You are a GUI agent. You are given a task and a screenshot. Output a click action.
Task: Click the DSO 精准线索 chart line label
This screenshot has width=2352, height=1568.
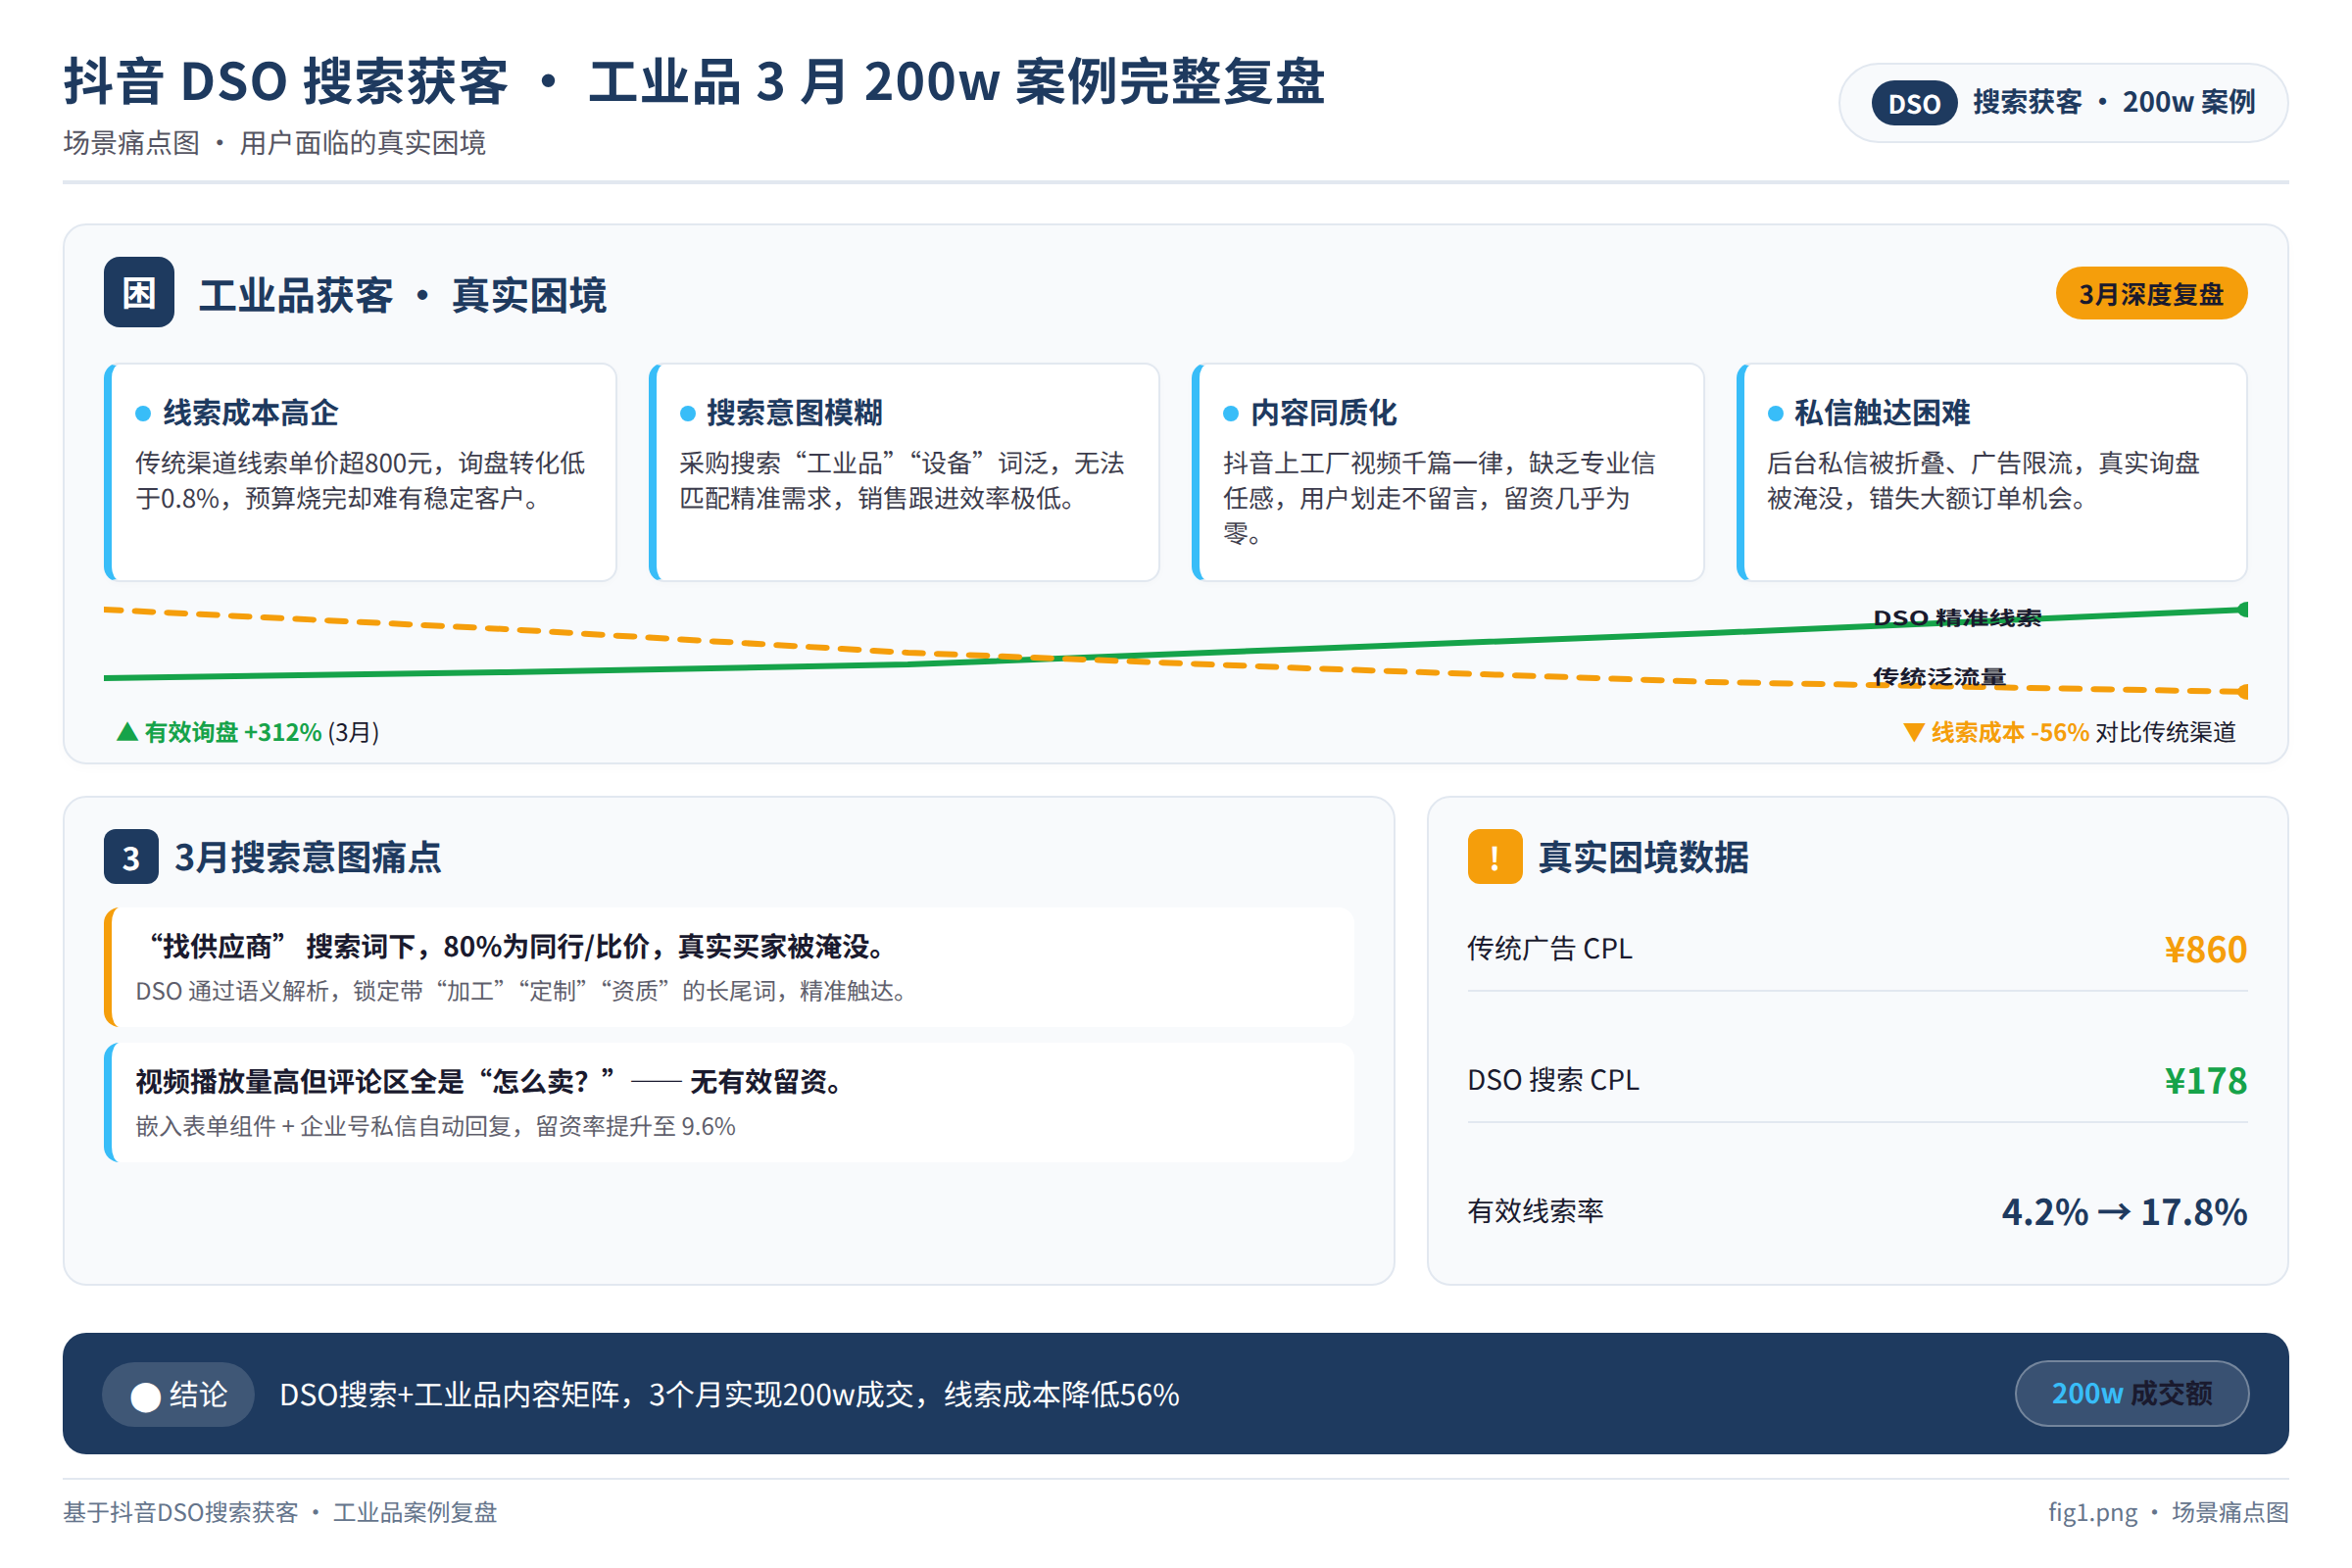pyautogui.click(x=1957, y=618)
